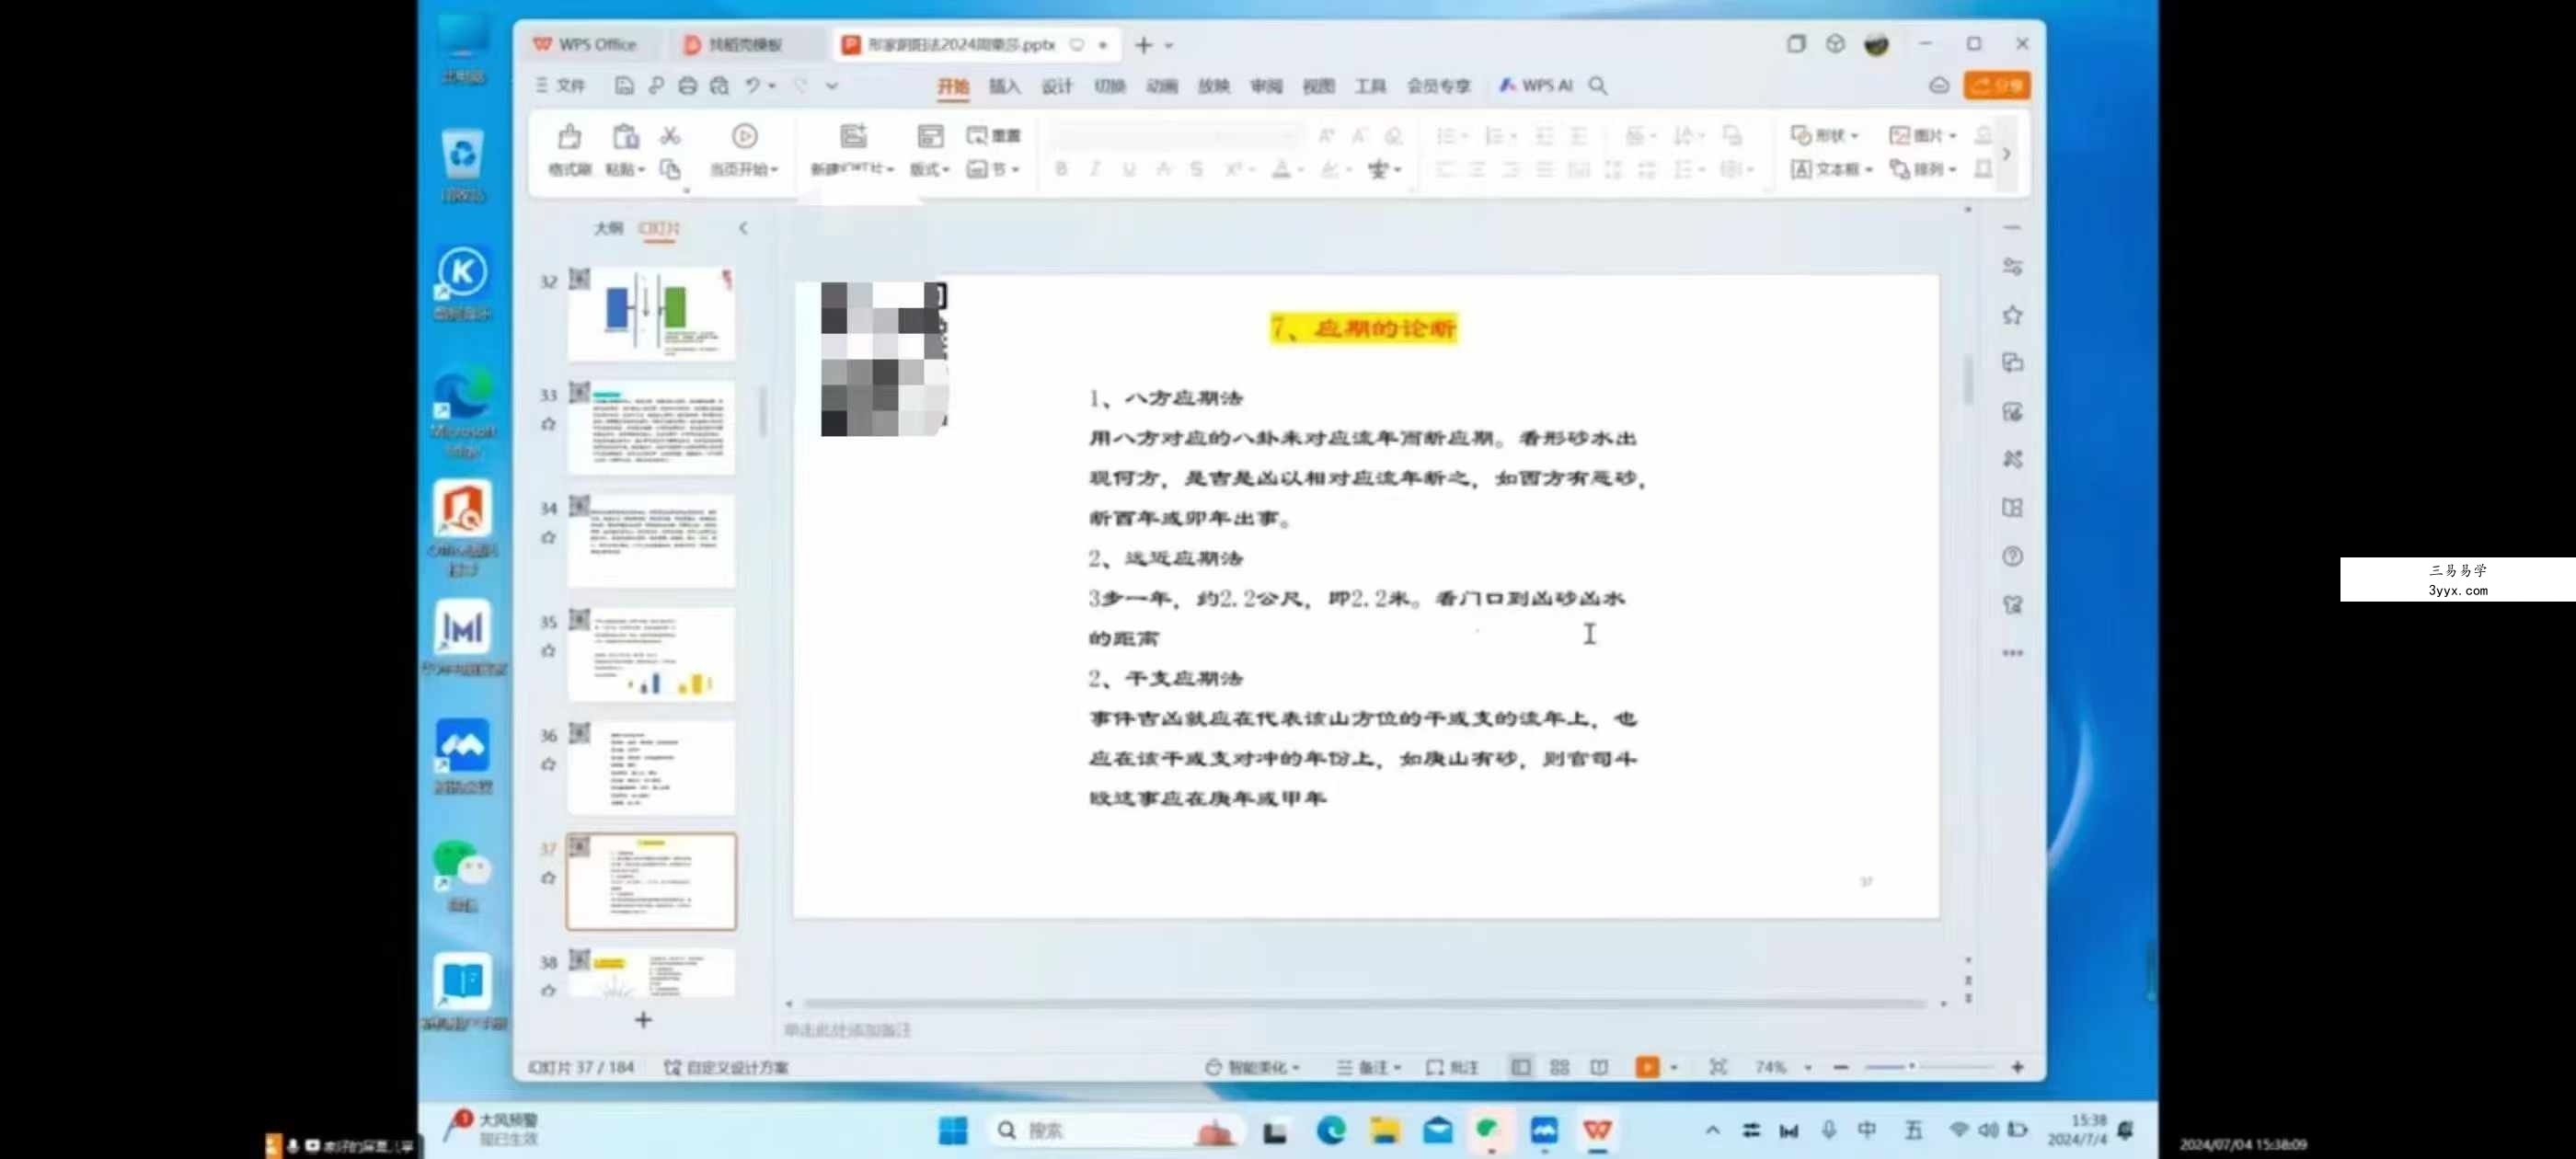Image resolution: width=2576 pixels, height=1159 pixels.
Task: Click the zoom out minus icon
Action: click(1840, 1067)
